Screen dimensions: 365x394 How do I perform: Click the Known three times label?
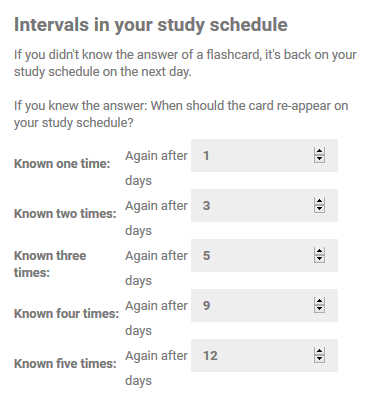[50, 264]
